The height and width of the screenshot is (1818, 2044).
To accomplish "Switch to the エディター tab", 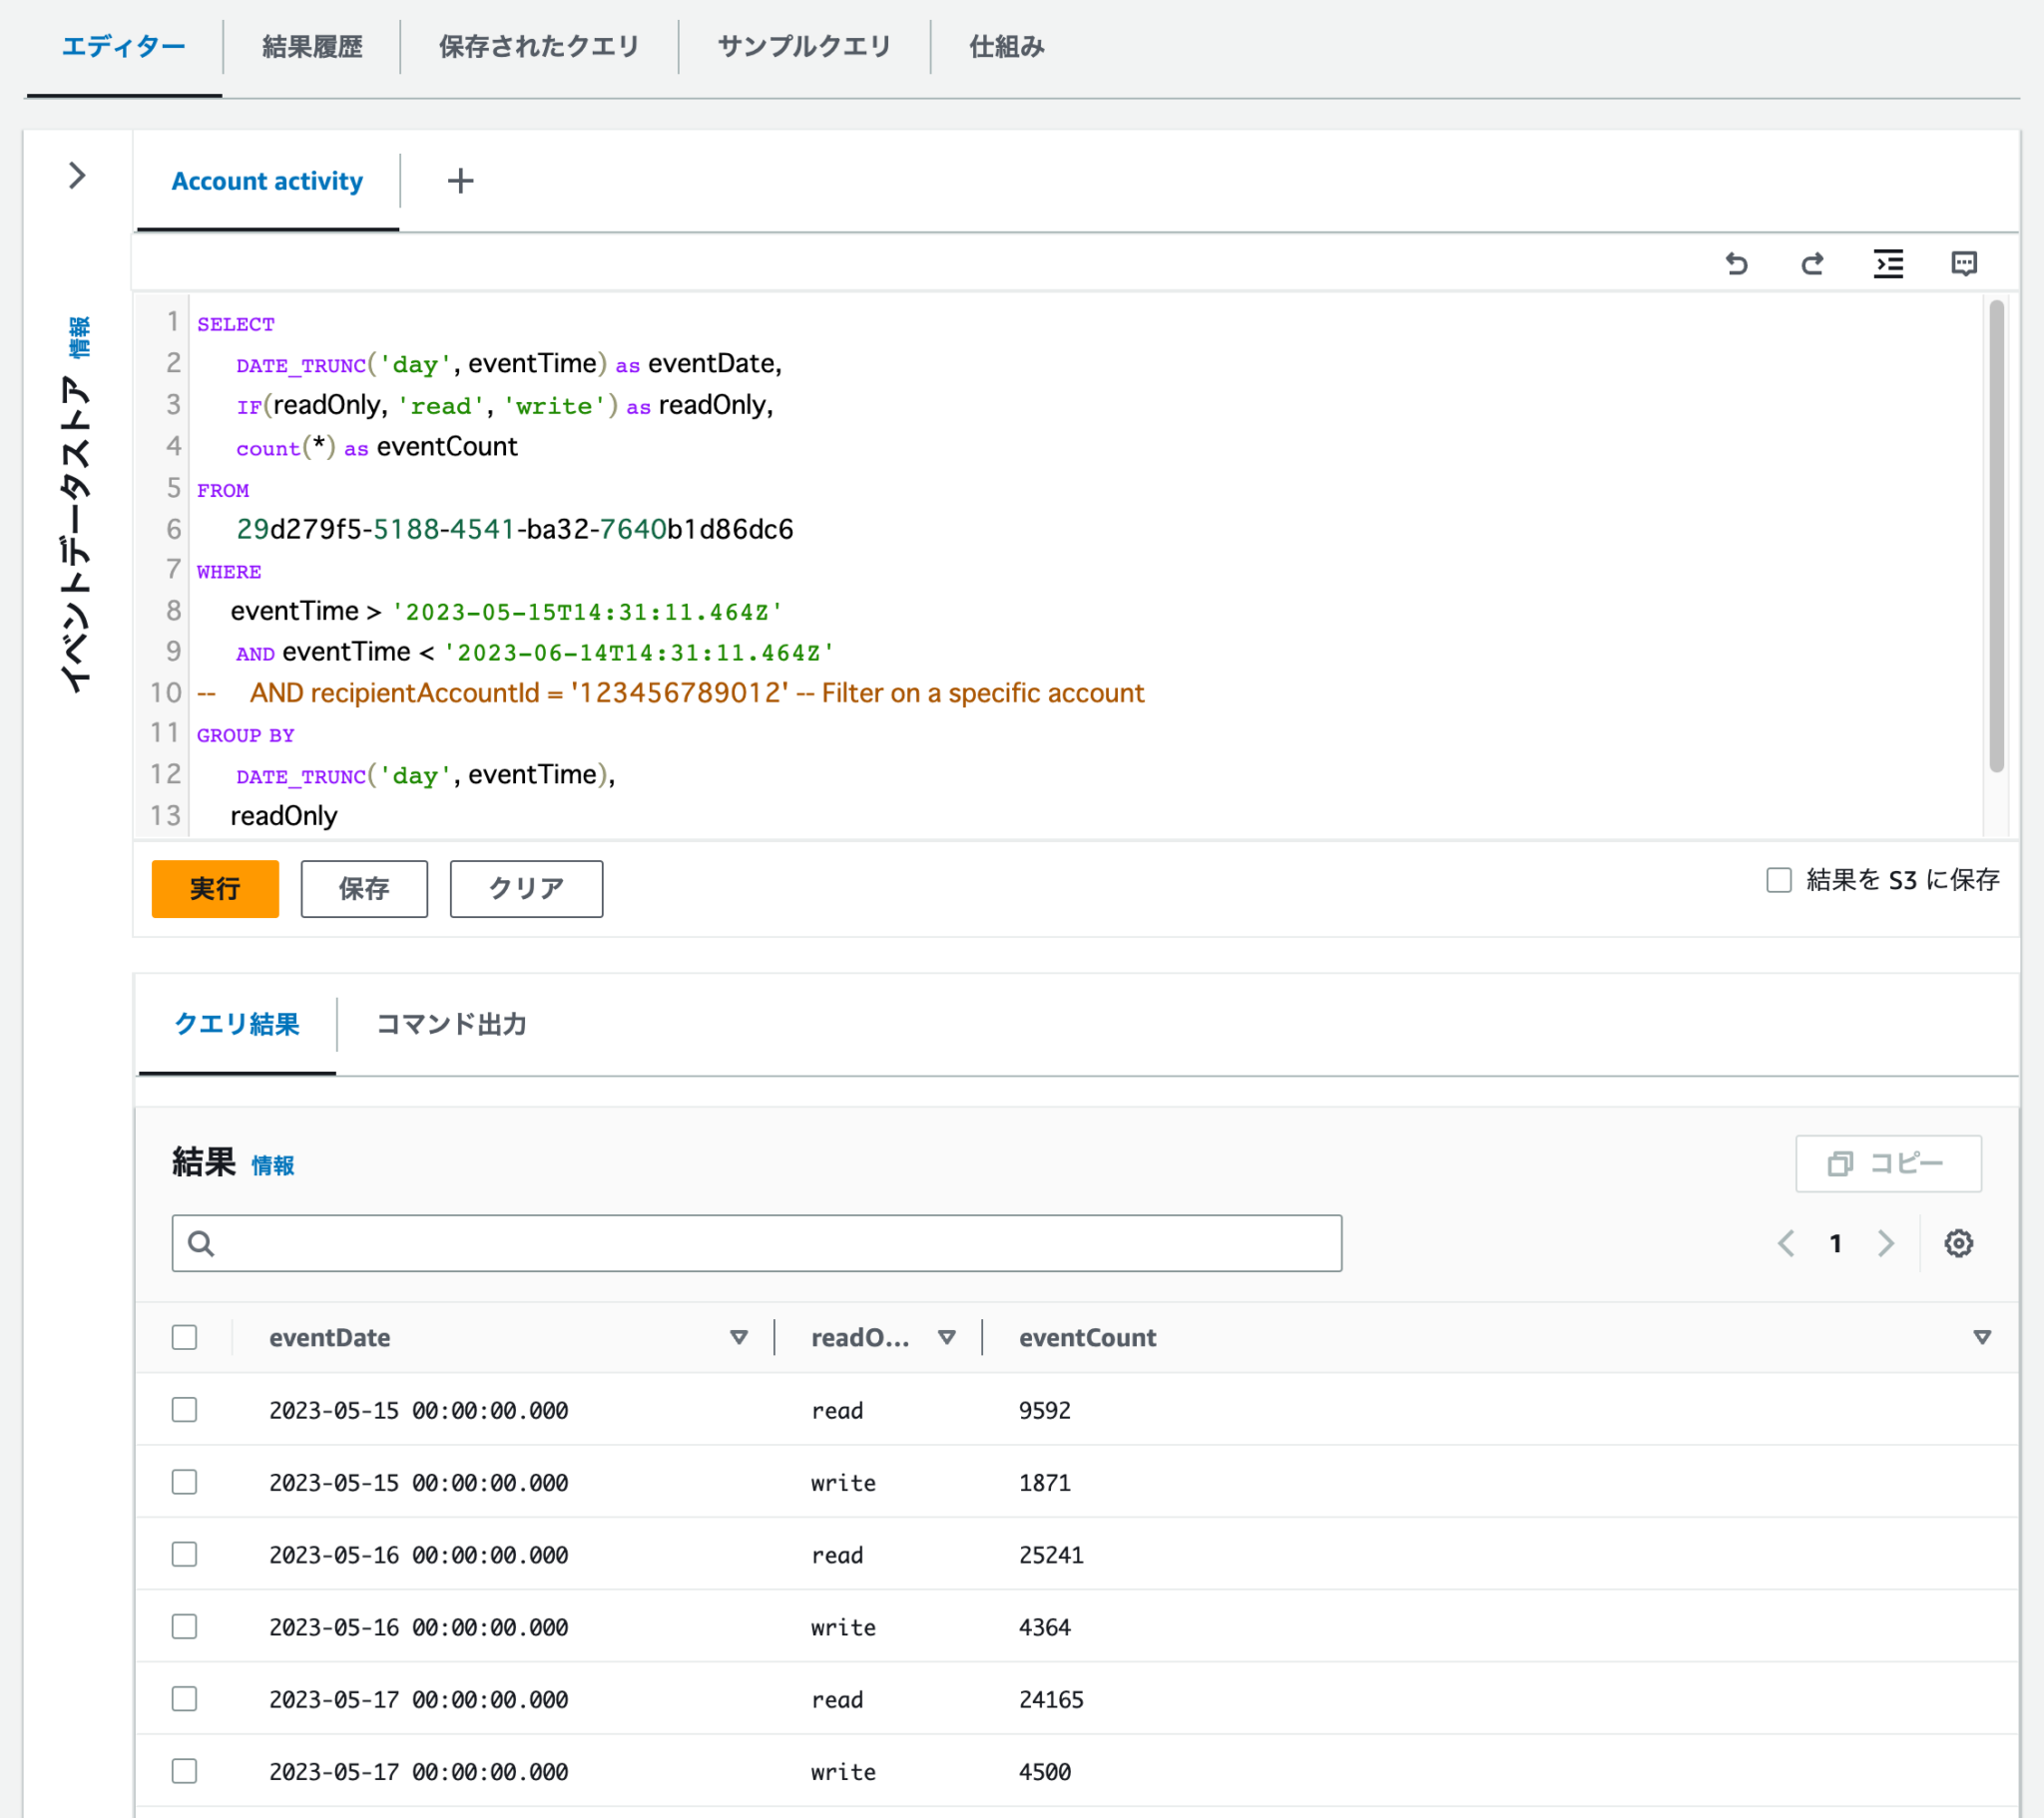I will [124, 47].
